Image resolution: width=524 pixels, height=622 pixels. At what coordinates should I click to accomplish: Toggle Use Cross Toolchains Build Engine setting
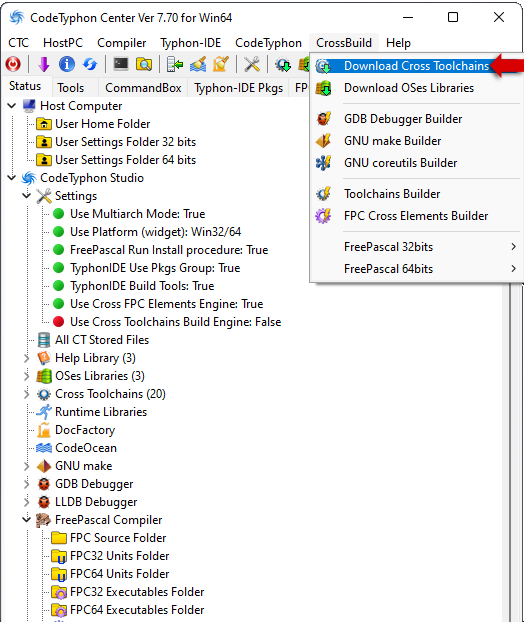pos(175,322)
